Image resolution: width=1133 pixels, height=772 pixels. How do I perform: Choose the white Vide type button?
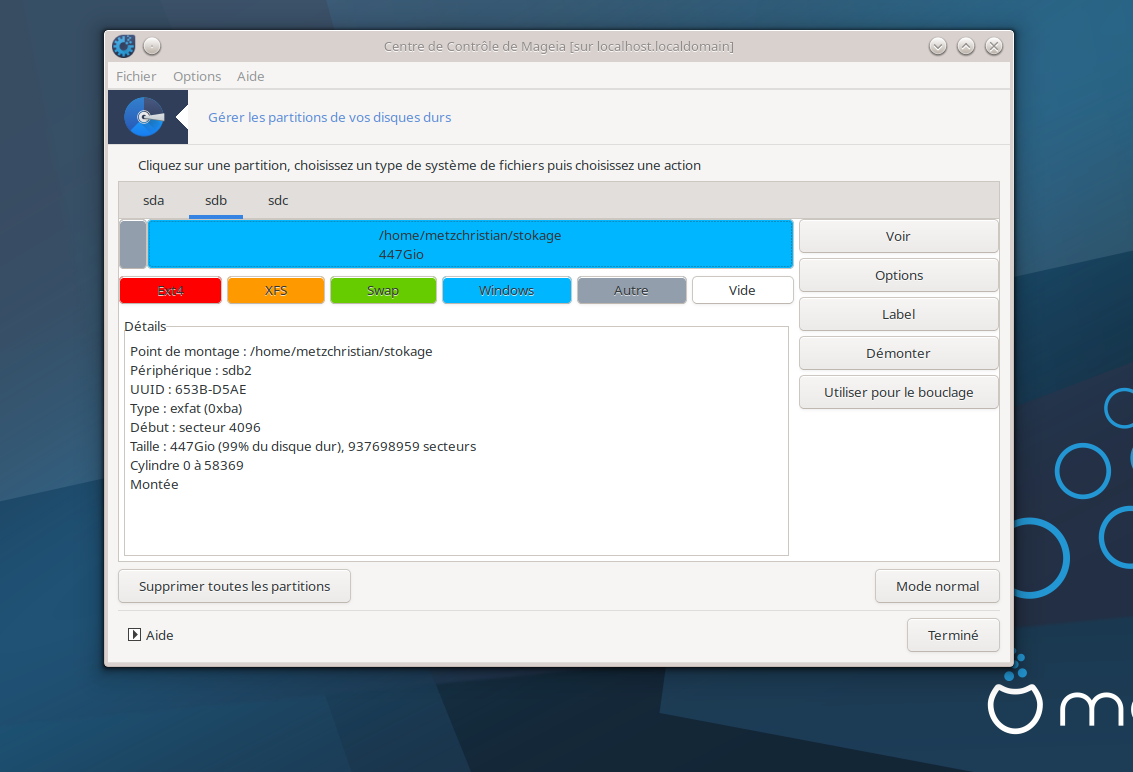click(742, 291)
